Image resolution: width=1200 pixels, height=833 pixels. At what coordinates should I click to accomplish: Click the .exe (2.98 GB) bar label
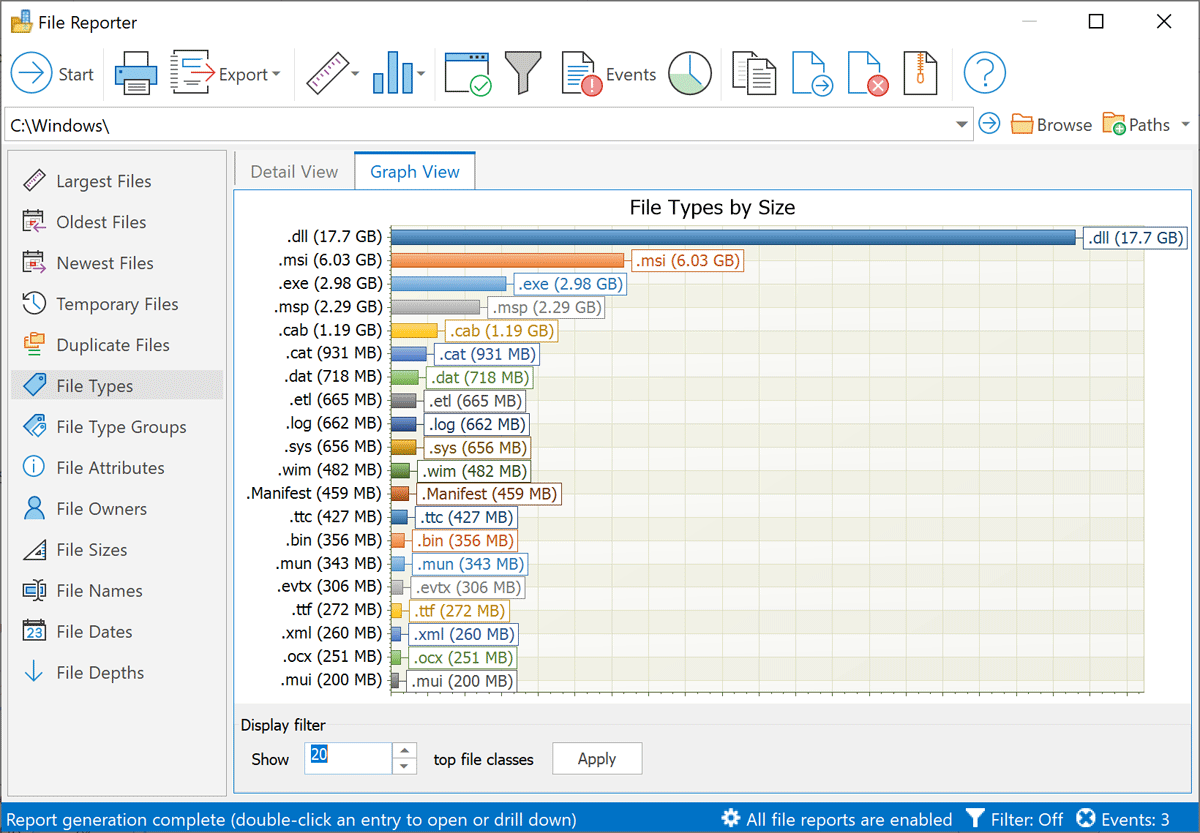[x=569, y=284]
